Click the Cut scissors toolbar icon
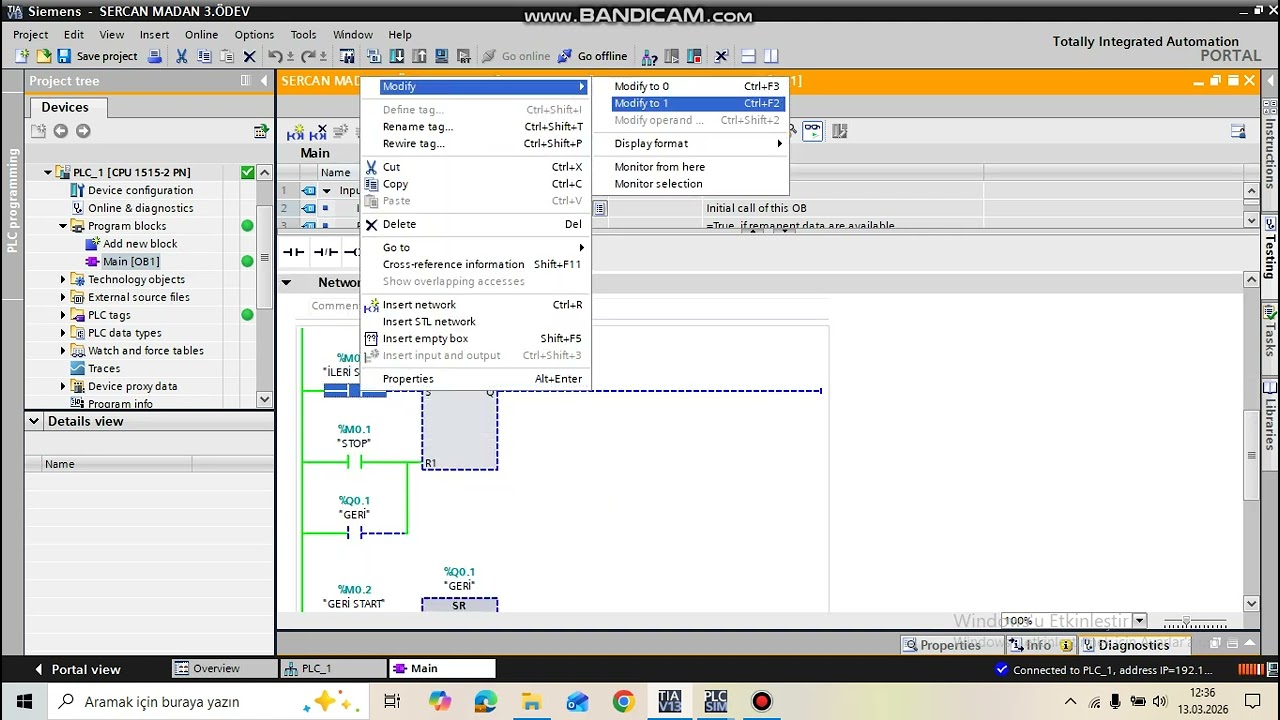The width and height of the screenshot is (1280, 720). click(x=182, y=57)
